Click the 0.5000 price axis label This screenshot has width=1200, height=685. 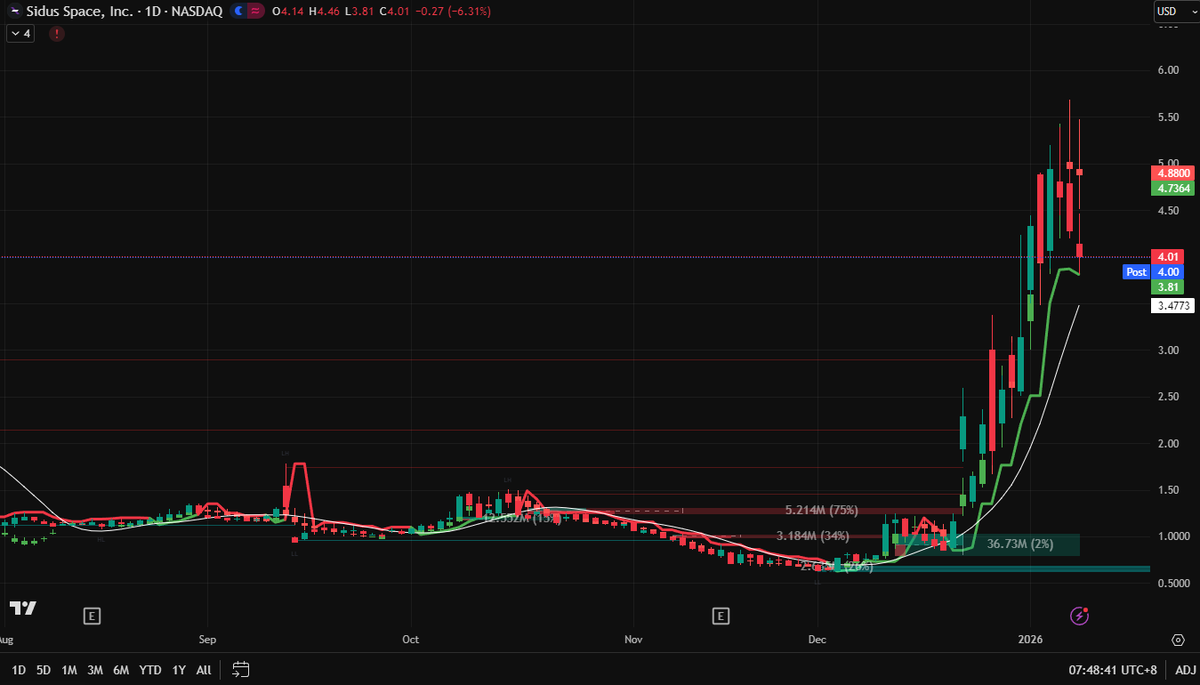pyautogui.click(x=1173, y=583)
